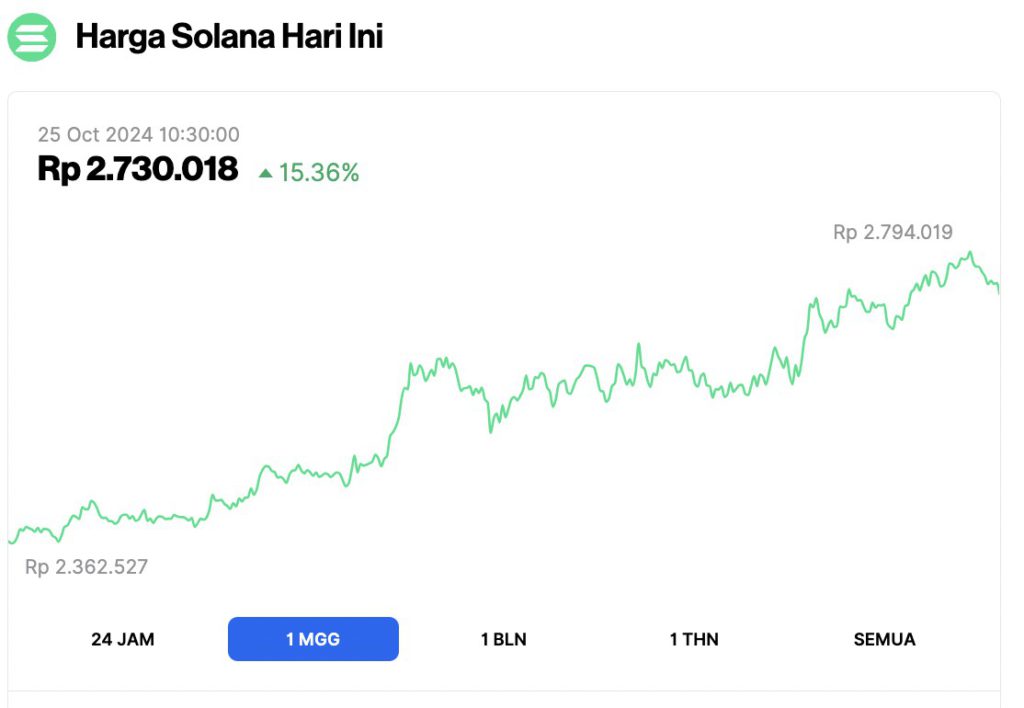Click the green upward triangle indicator
Image resolution: width=1024 pixels, height=708 pixels.
[x=265, y=173]
